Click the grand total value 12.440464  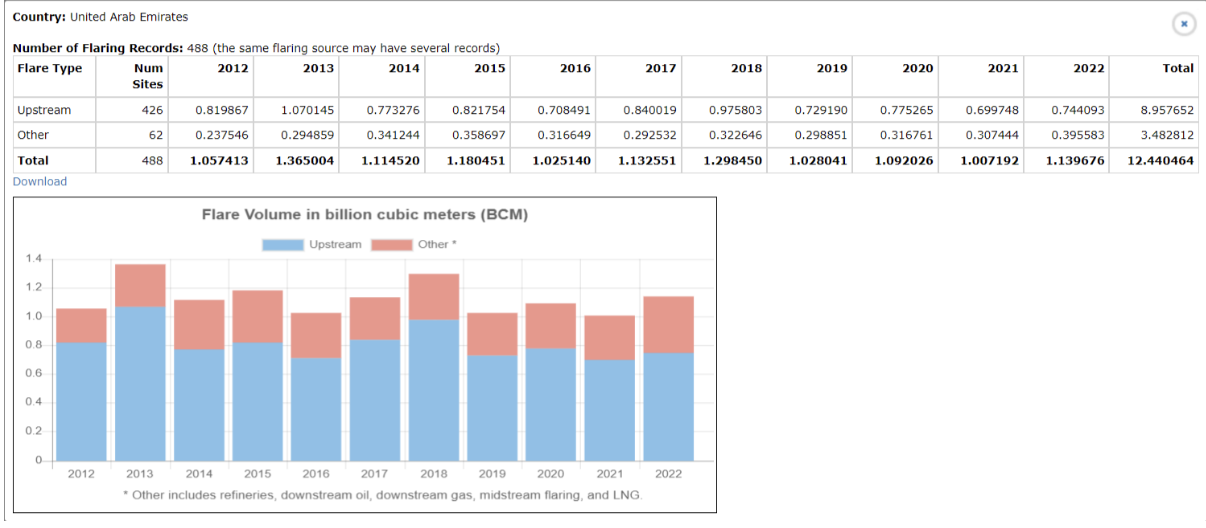(x=1160, y=160)
